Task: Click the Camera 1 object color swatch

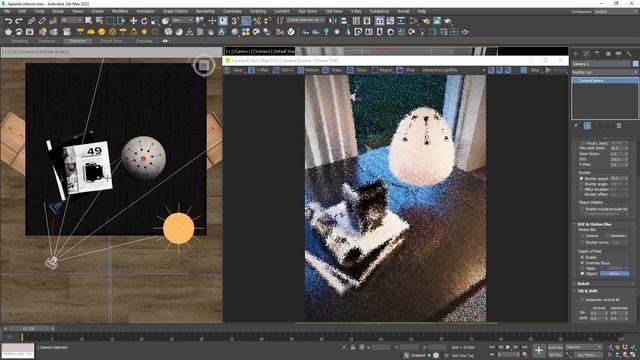Action: pos(636,64)
